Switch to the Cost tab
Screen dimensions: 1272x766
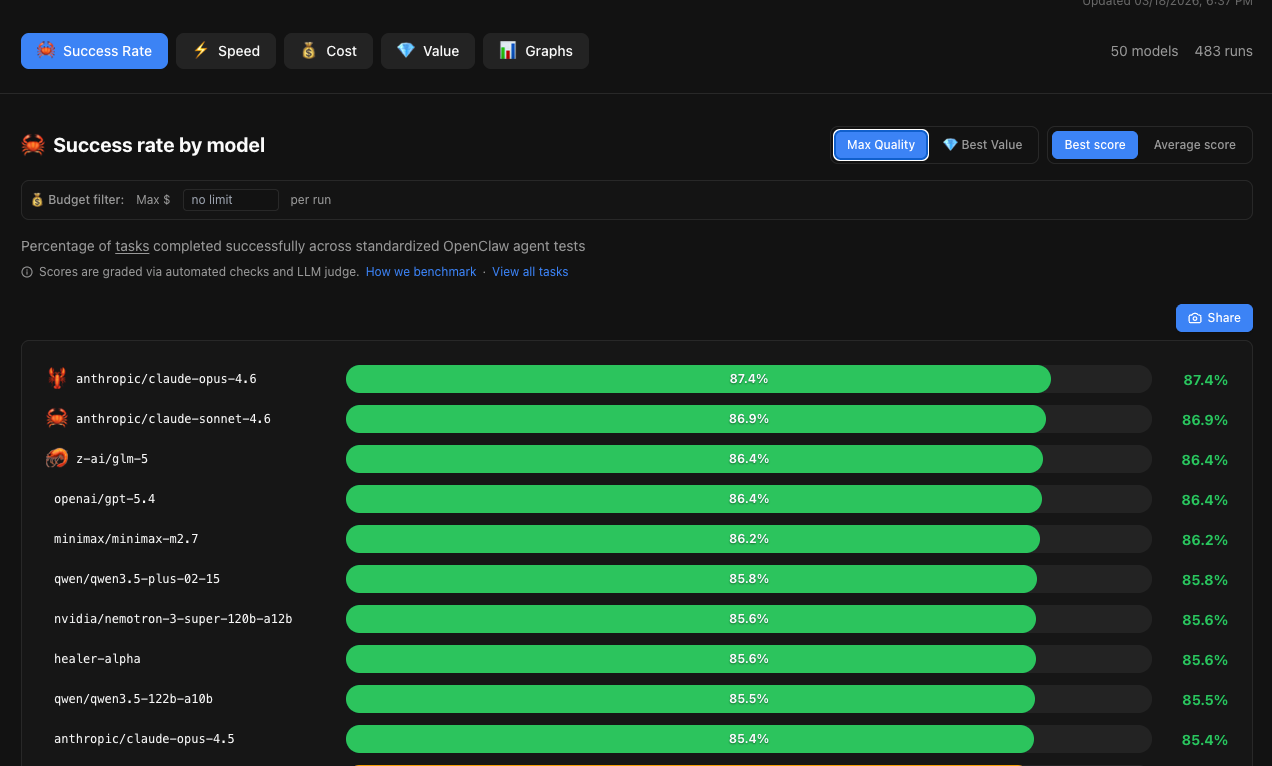coord(328,51)
